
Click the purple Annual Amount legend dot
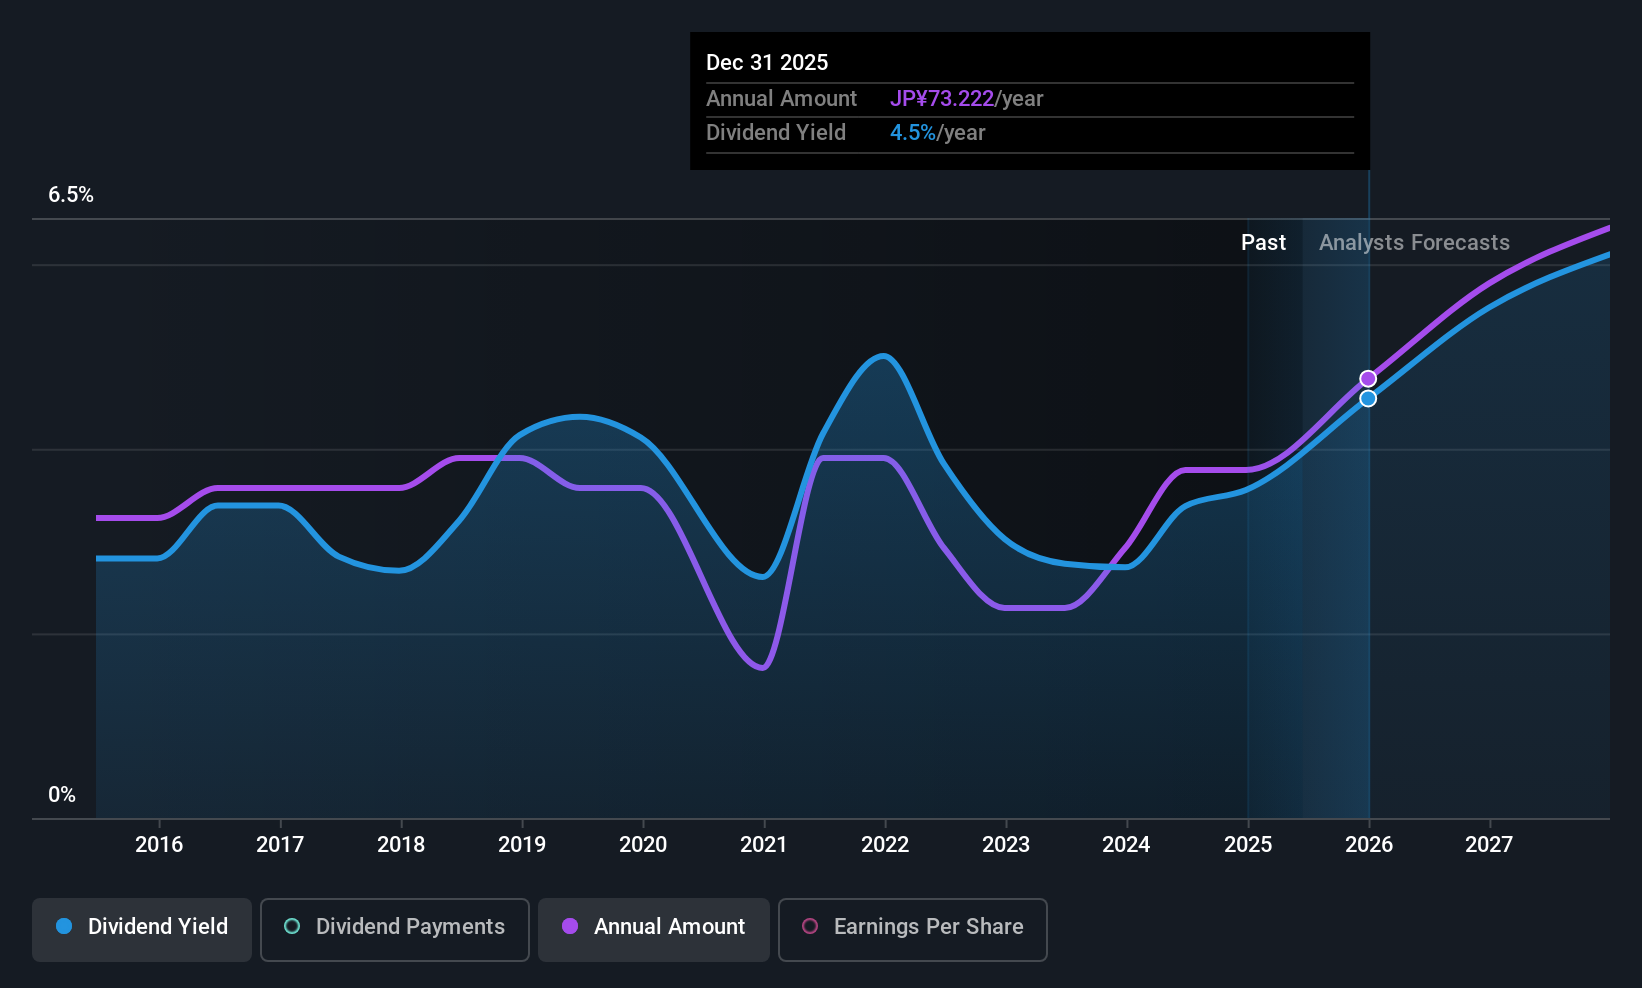pos(570,926)
